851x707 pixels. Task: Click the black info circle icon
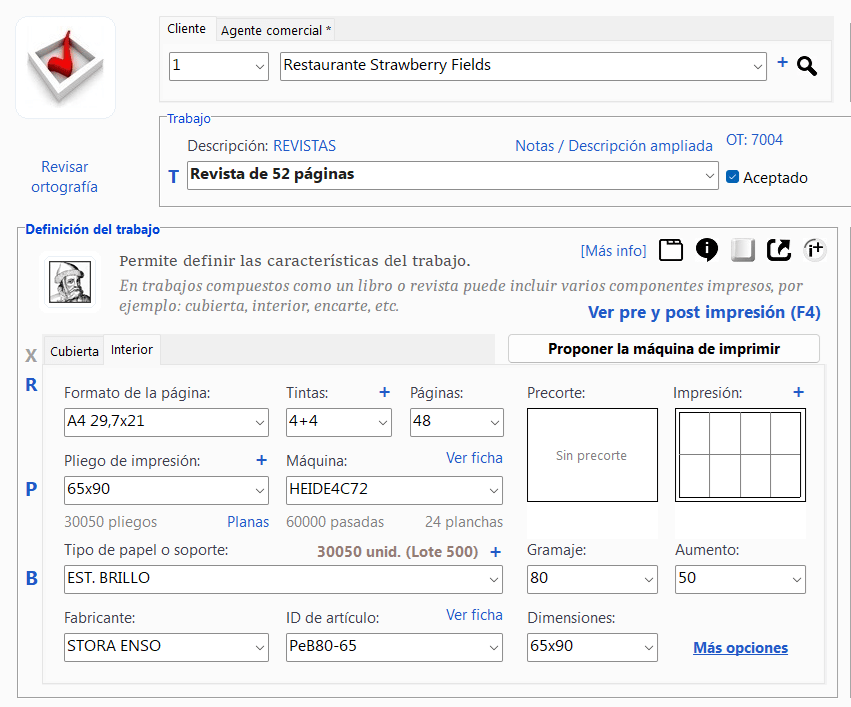click(707, 249)
